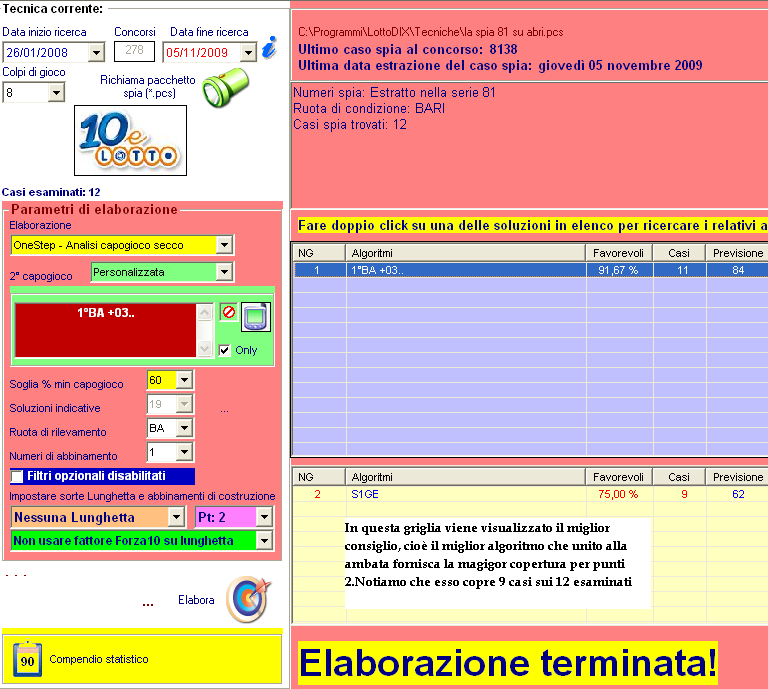Expand the Pt: 2 dropdown

[264, 517]
